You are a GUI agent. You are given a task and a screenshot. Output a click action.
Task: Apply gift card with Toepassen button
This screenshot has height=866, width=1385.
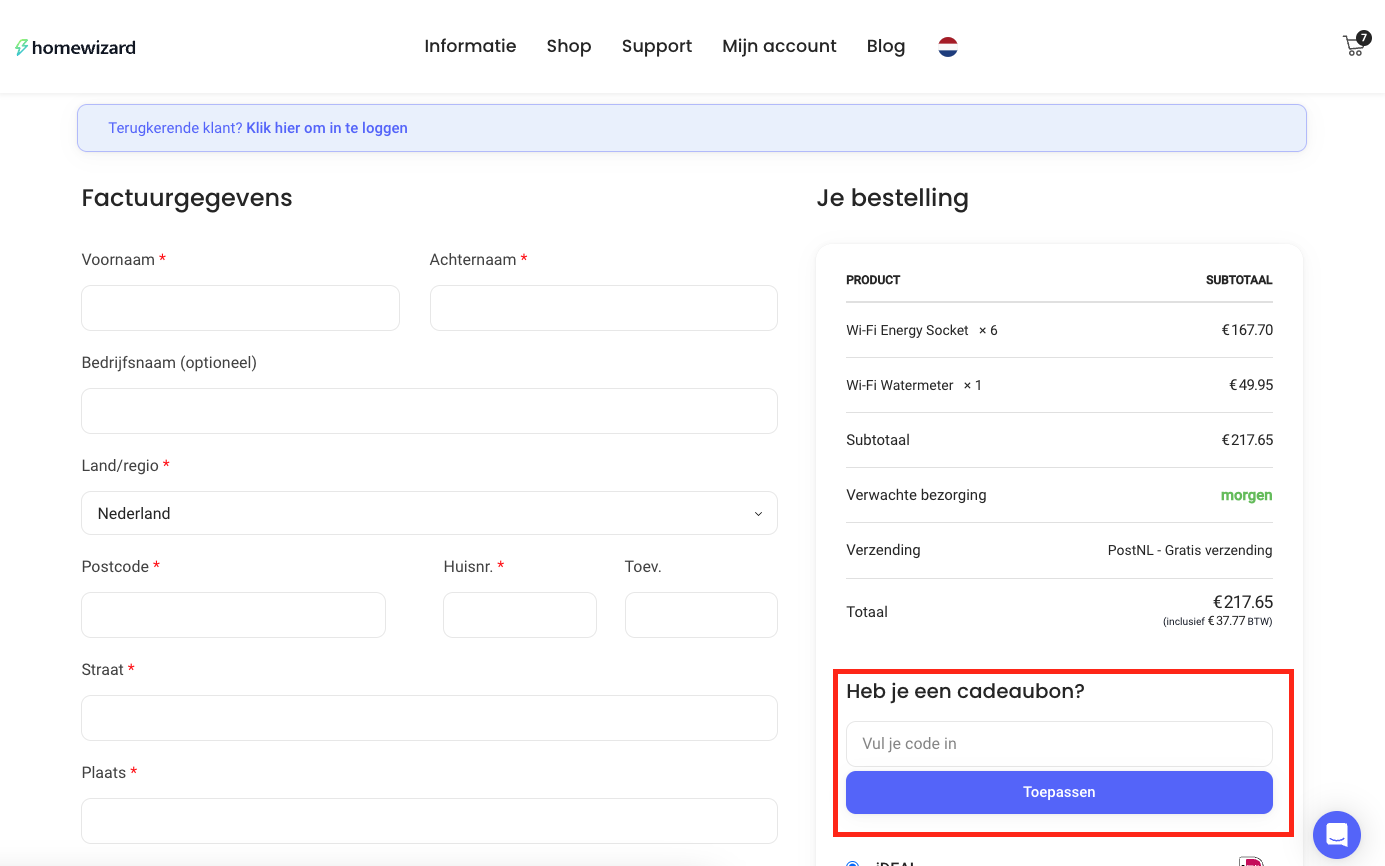pyautogui.click(x=1059, y=792)
